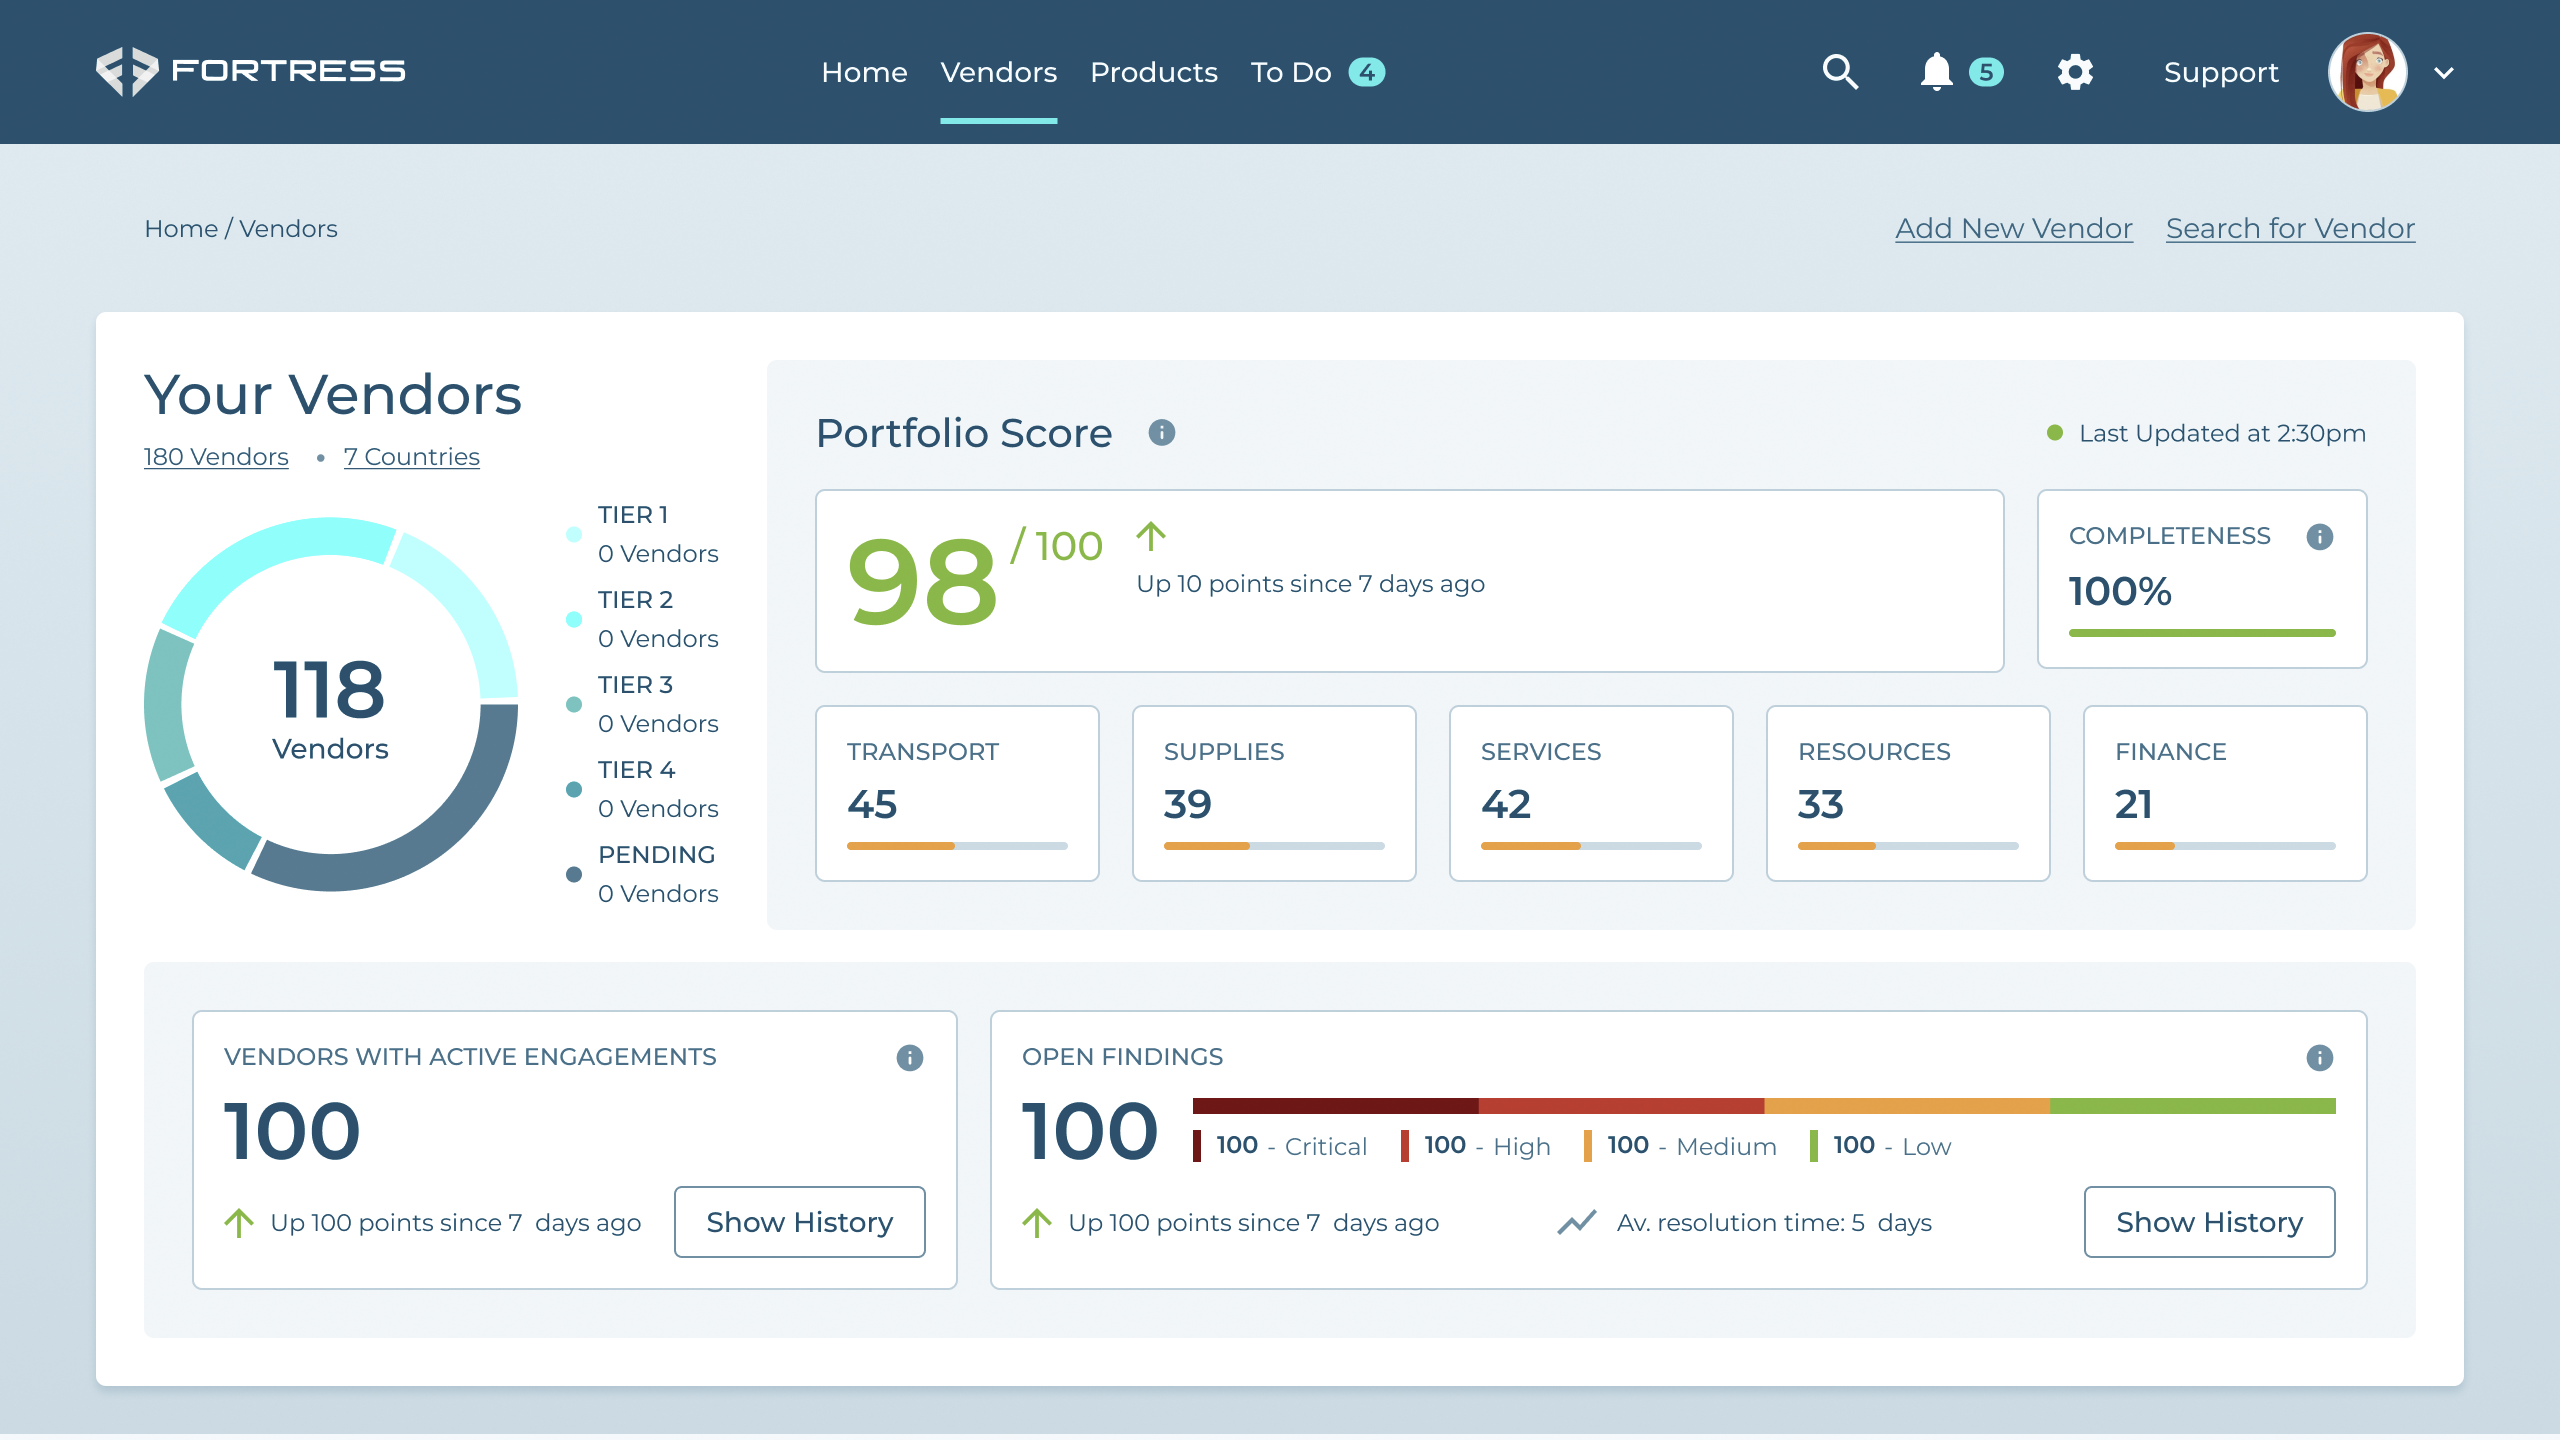The width and height of the screenshot is (2560, 1440).
Task: Click the green up arrow beside 98/100
Action: pos(1151,537)
